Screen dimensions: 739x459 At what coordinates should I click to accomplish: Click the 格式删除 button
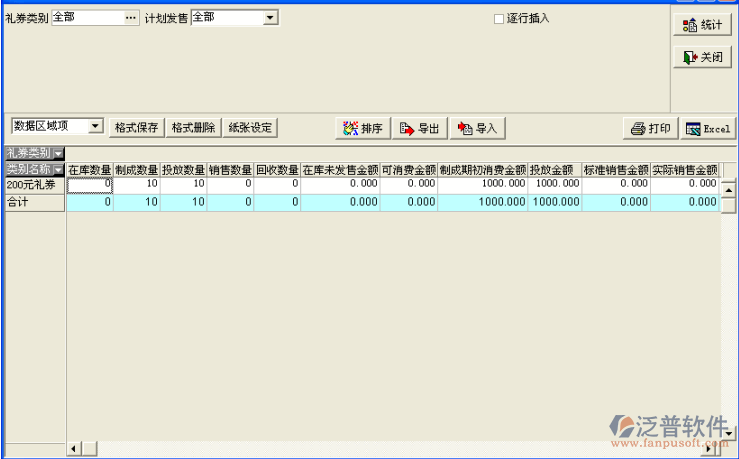(x=193, y=128)
